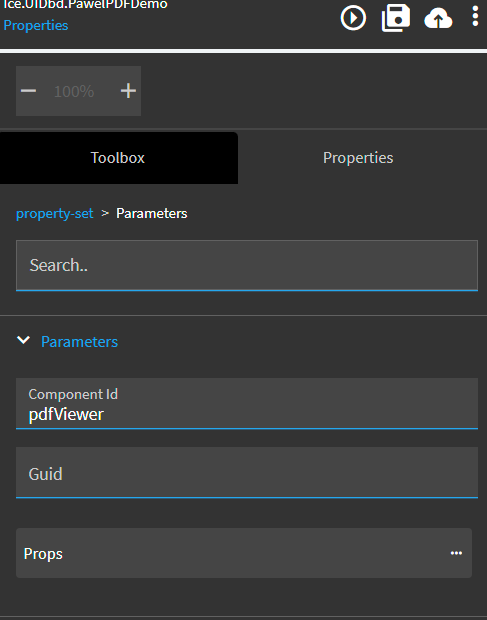Click the 100% zoom level value
This screenshot has height=620, width=487.
click(74, 92)
